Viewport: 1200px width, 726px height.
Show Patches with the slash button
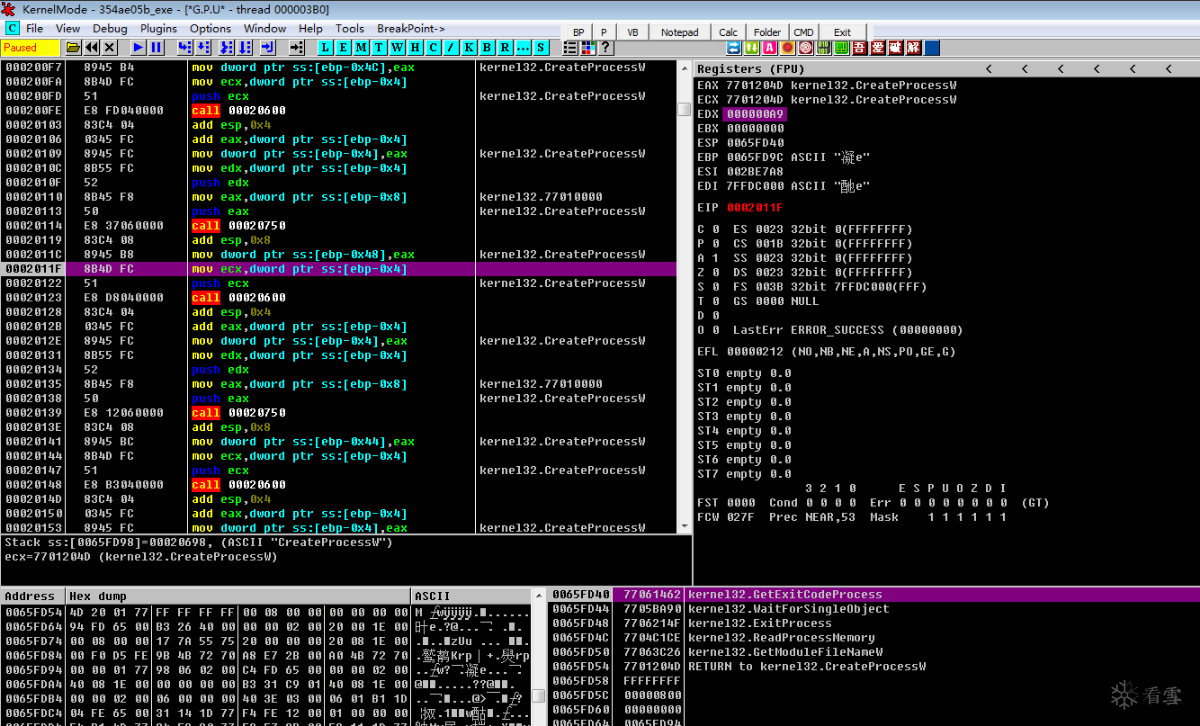pos(451,47)
